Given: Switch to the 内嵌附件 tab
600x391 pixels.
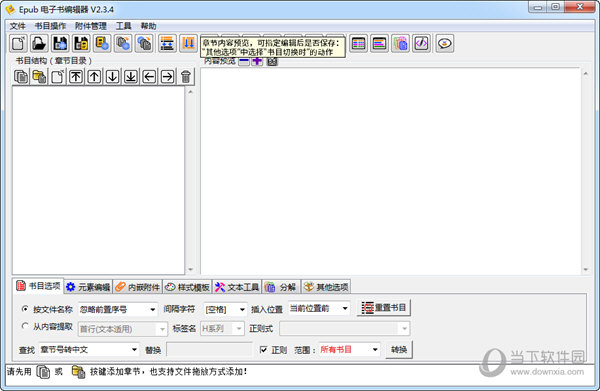Looking at the screenshot, I should tap(138, 287).
